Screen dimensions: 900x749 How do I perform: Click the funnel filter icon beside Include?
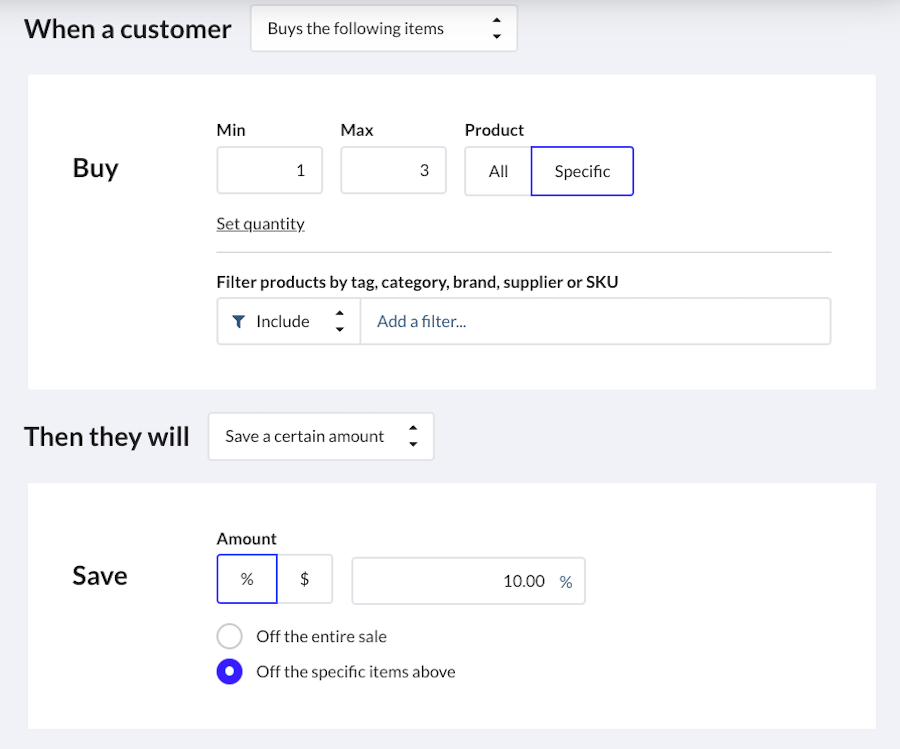[238, 322]
